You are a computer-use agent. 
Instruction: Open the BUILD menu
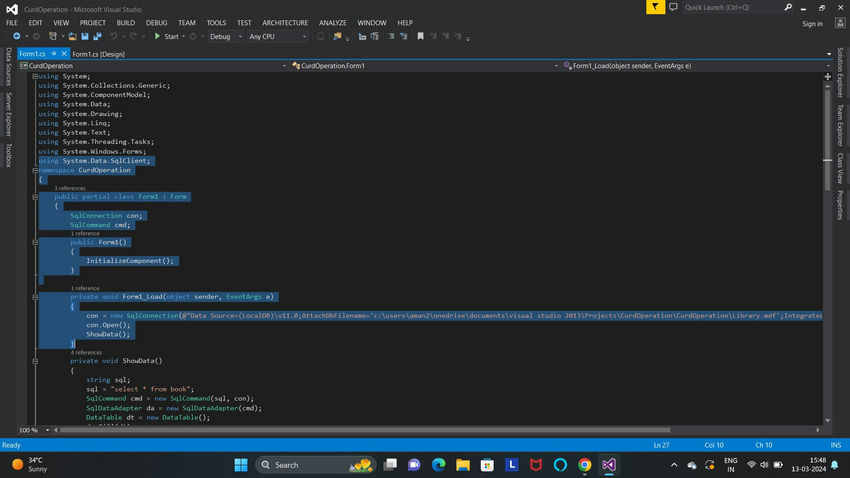tap(126, 23)
